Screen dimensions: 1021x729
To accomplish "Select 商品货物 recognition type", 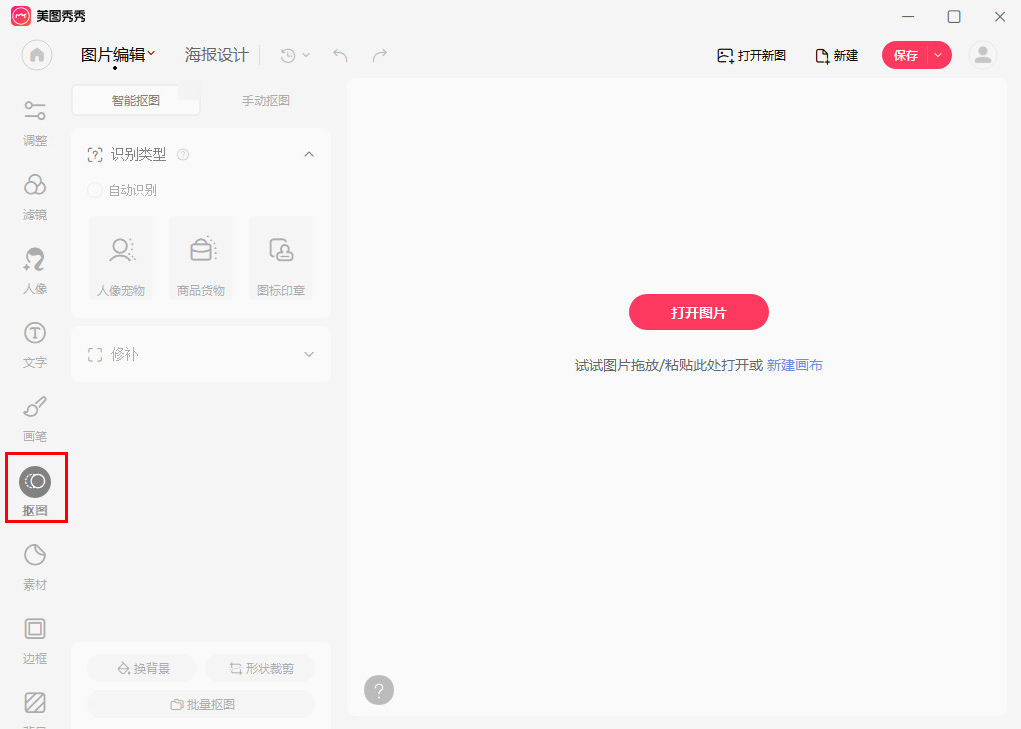I will pos(200,257).
